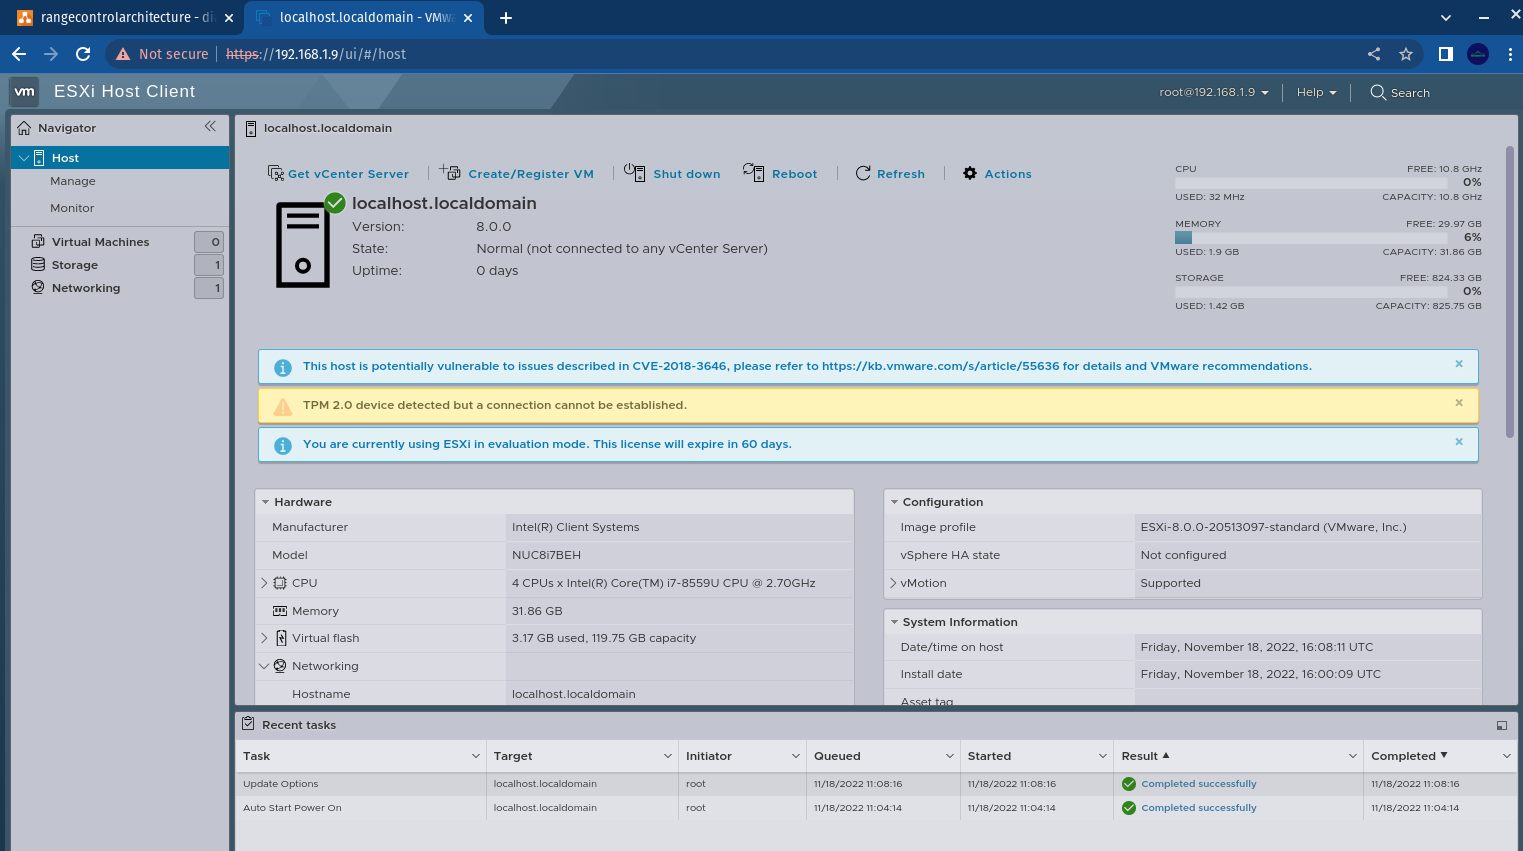Switch to the rangecontrolarchitecture browser tab

pyautogui.click(x=124, y=18)
